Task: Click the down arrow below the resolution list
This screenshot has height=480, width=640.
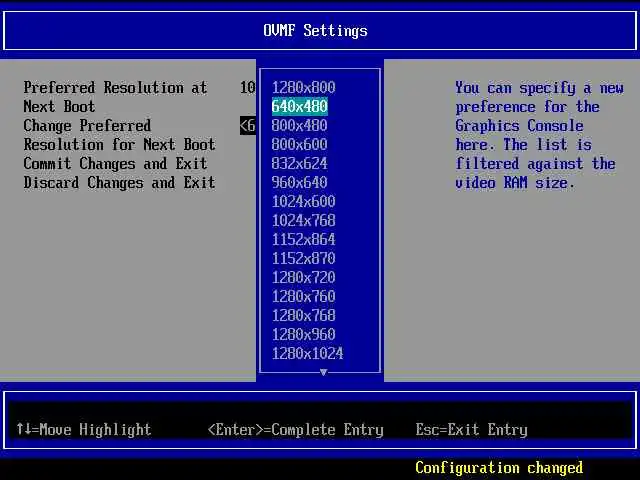Action: (x=323, y=372)
